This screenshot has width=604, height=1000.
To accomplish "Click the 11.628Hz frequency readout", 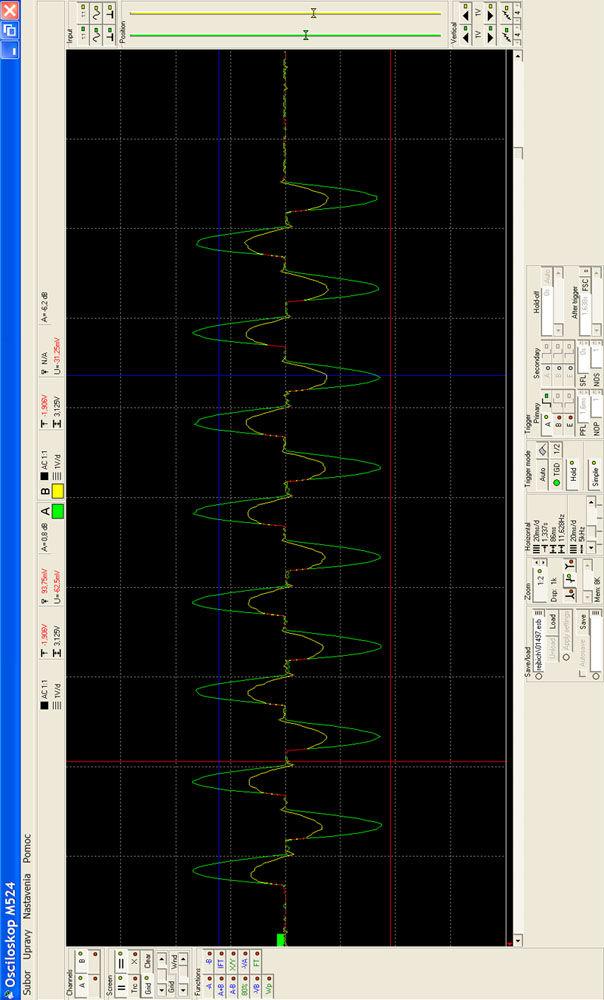I will tap(562, 528).
